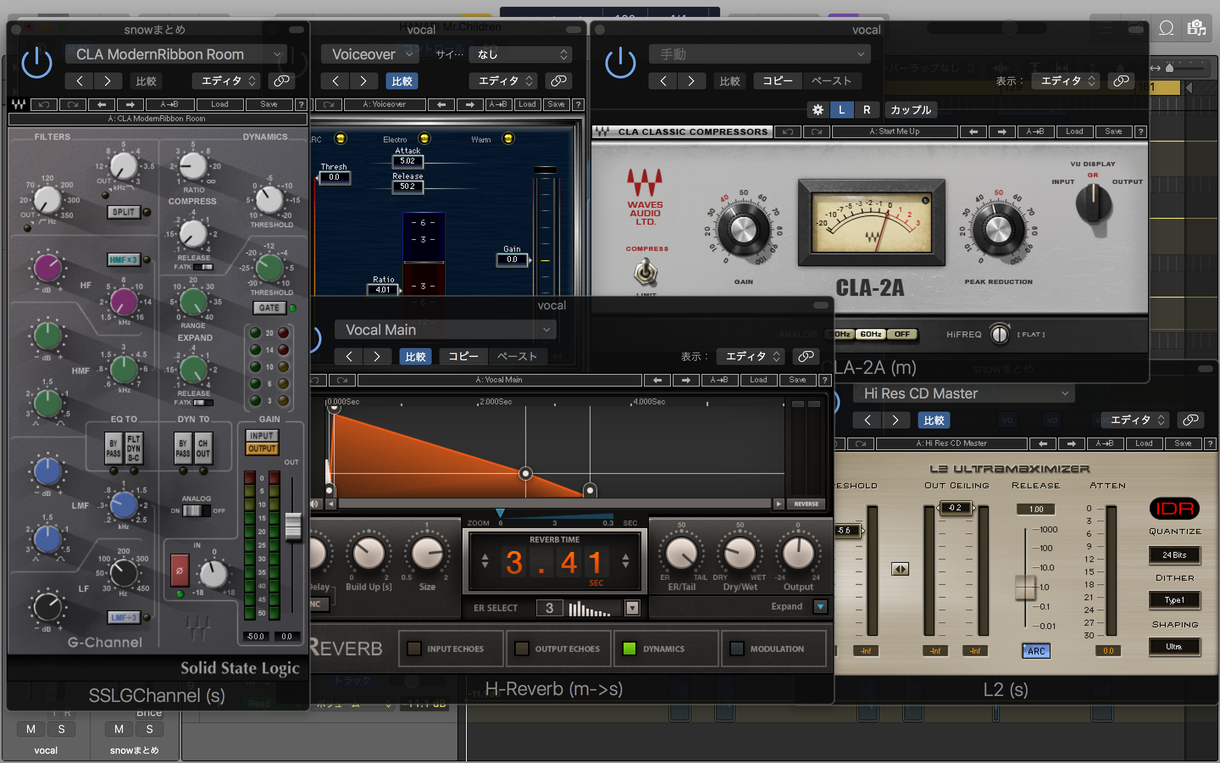Toggle the FLT DYN S-C button in G-Channel

pyautogui.click(x=134, y=447)
